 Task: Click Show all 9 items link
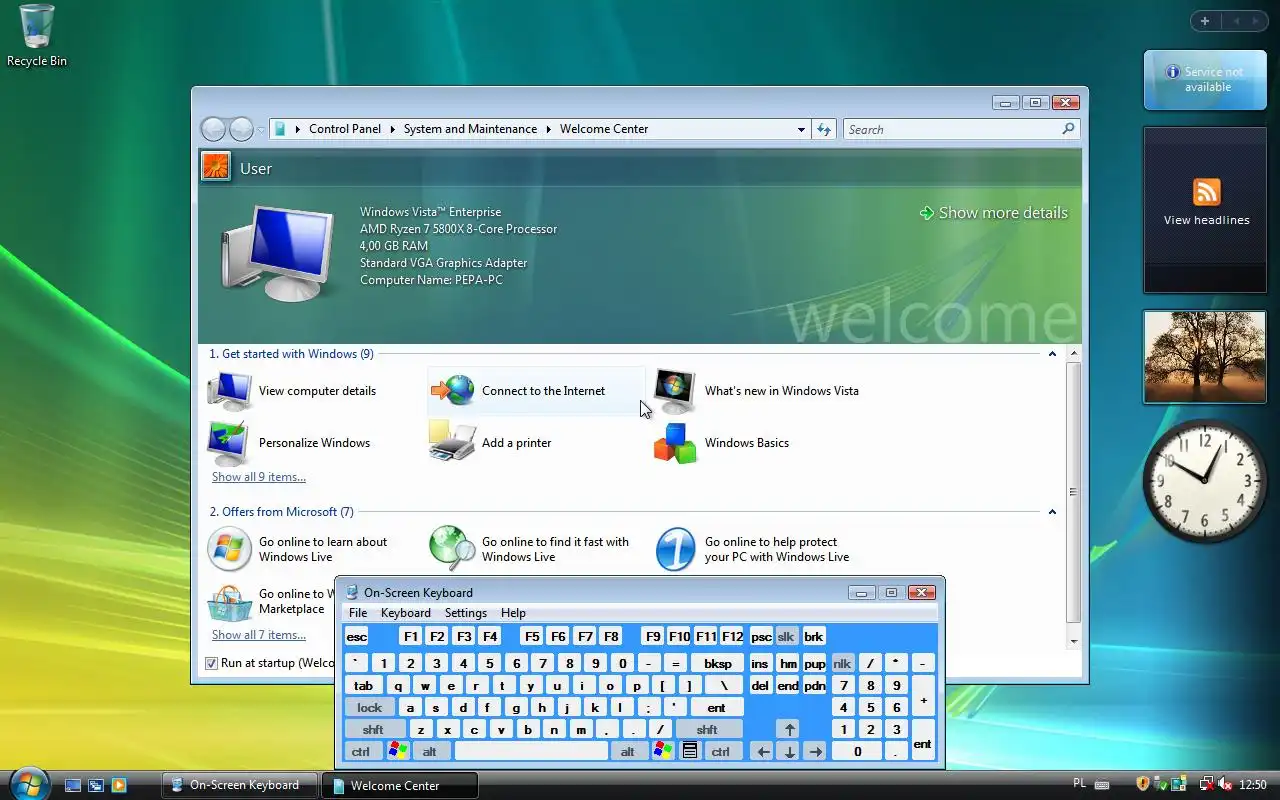[x=259, y=477]
